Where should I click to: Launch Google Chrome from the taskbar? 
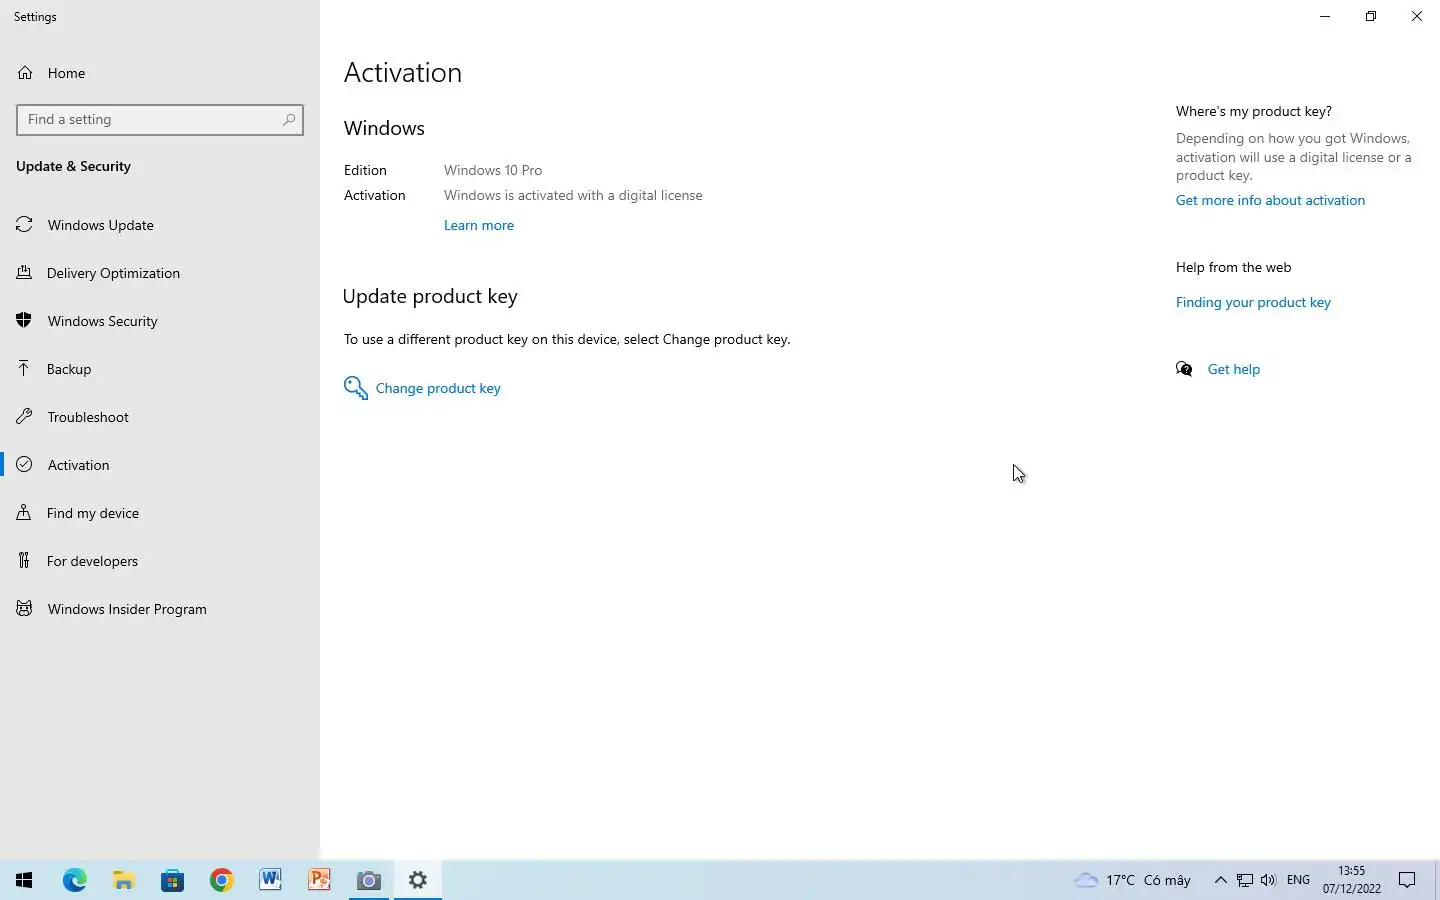221,880
